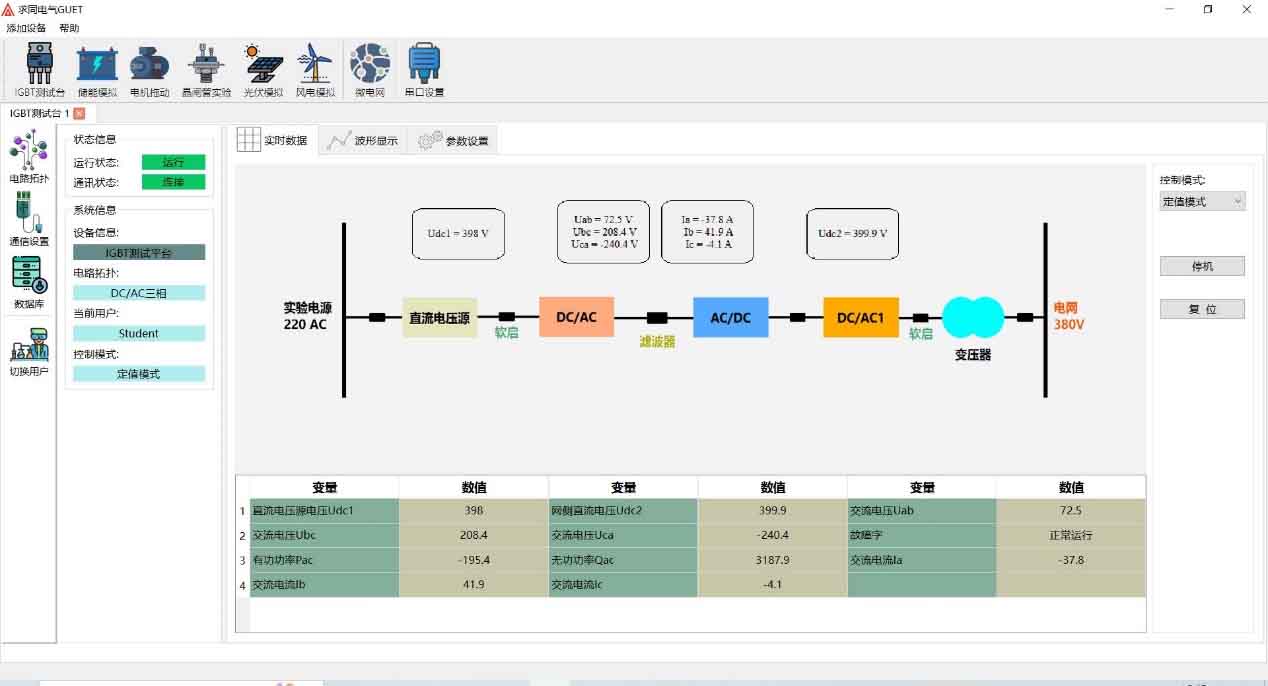Open the 添加设备 menu
The width and height of the screenshot is (1268, 686).
(x=26, y=28)
